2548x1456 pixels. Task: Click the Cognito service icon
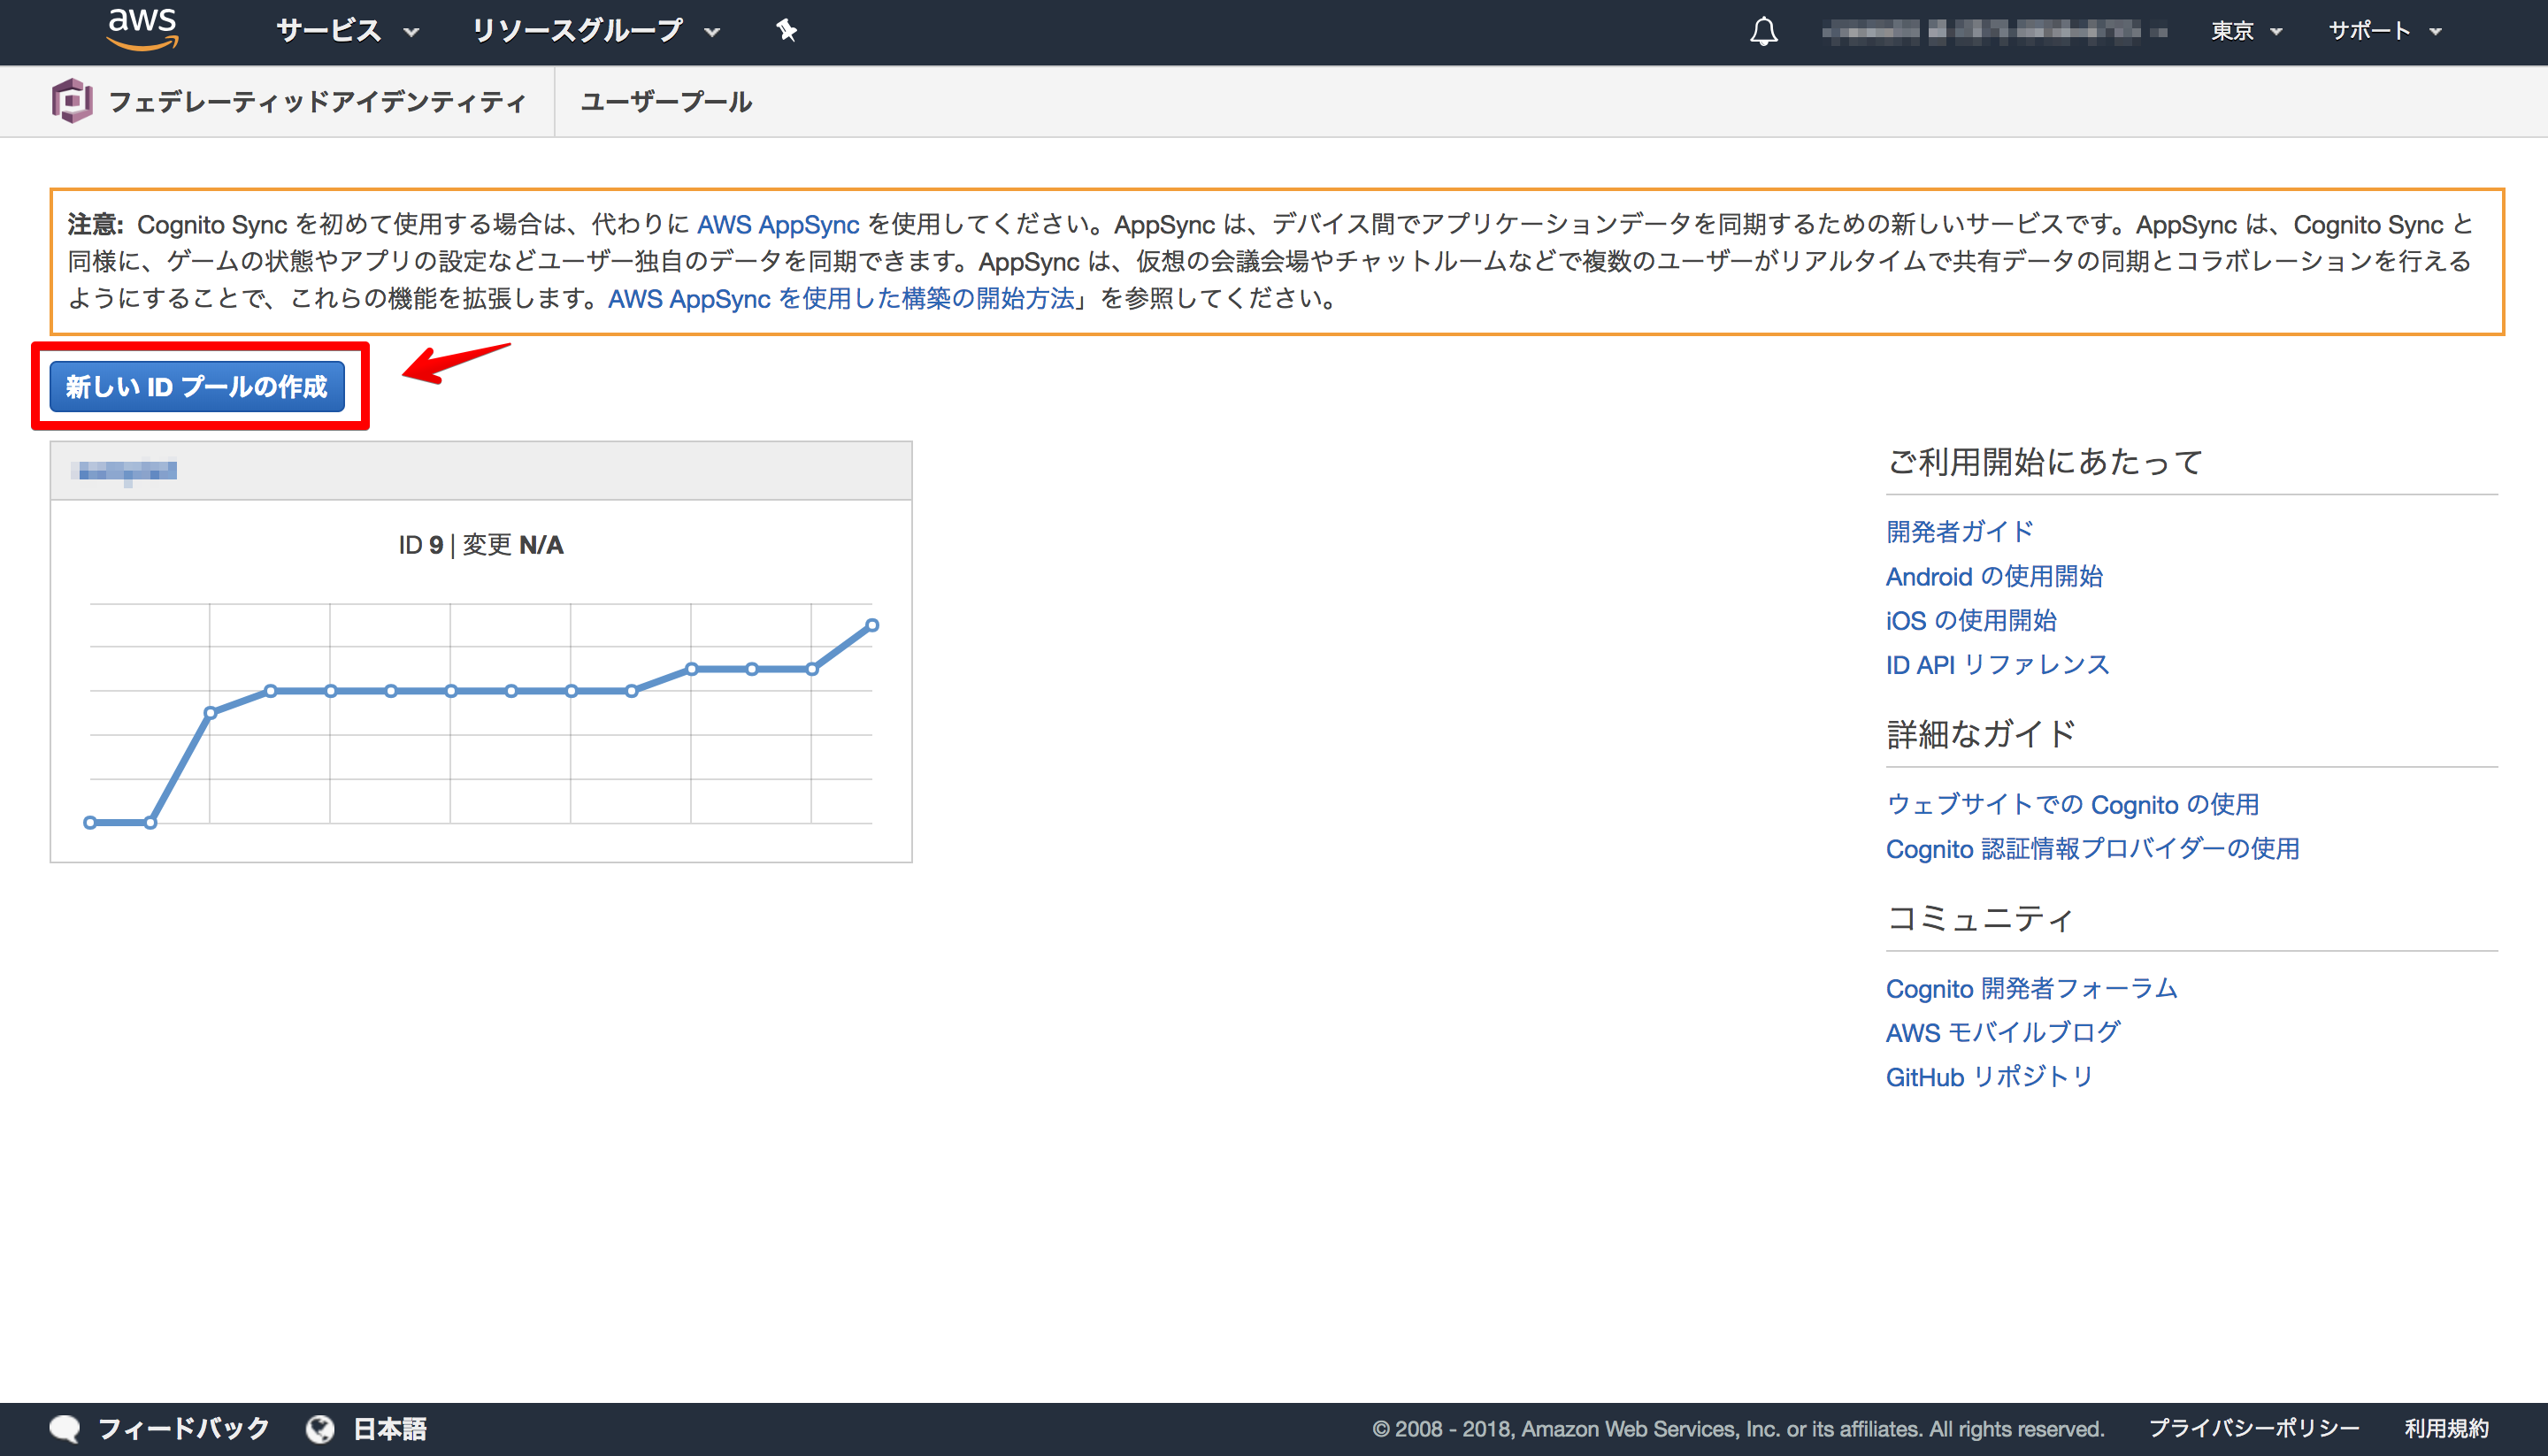pos(72,101)
